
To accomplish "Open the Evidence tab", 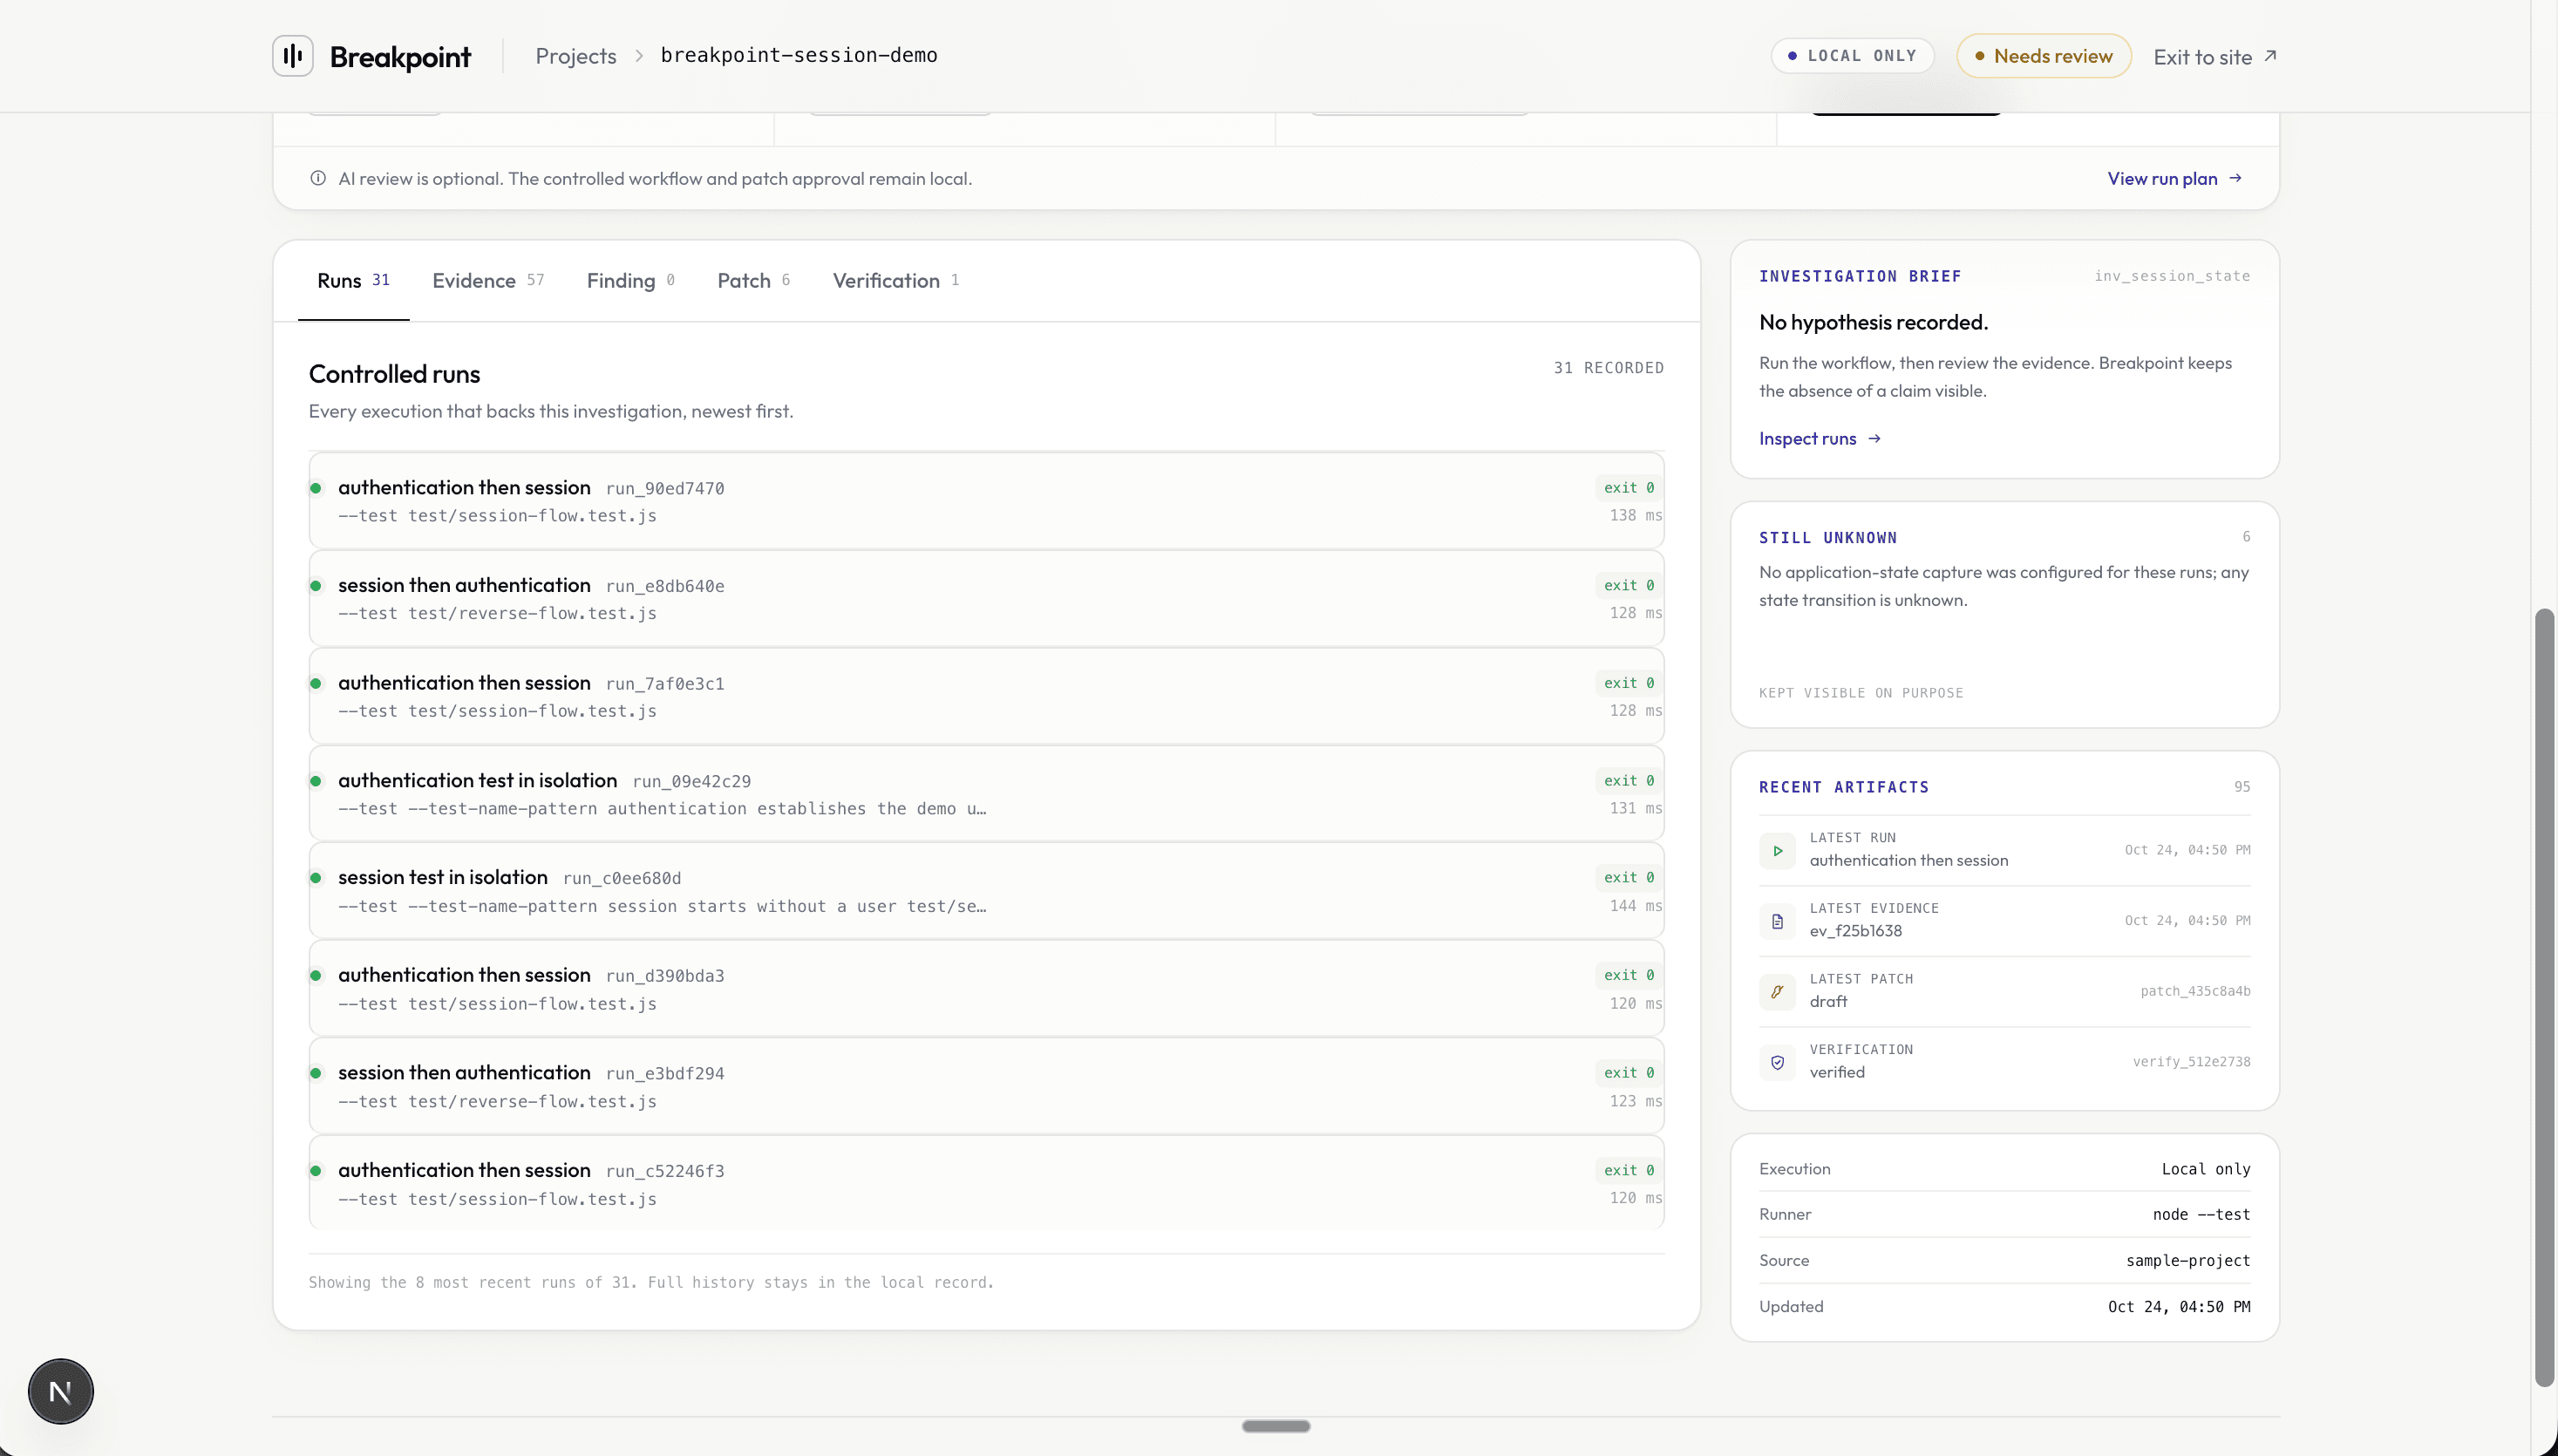I will point(488,281).
